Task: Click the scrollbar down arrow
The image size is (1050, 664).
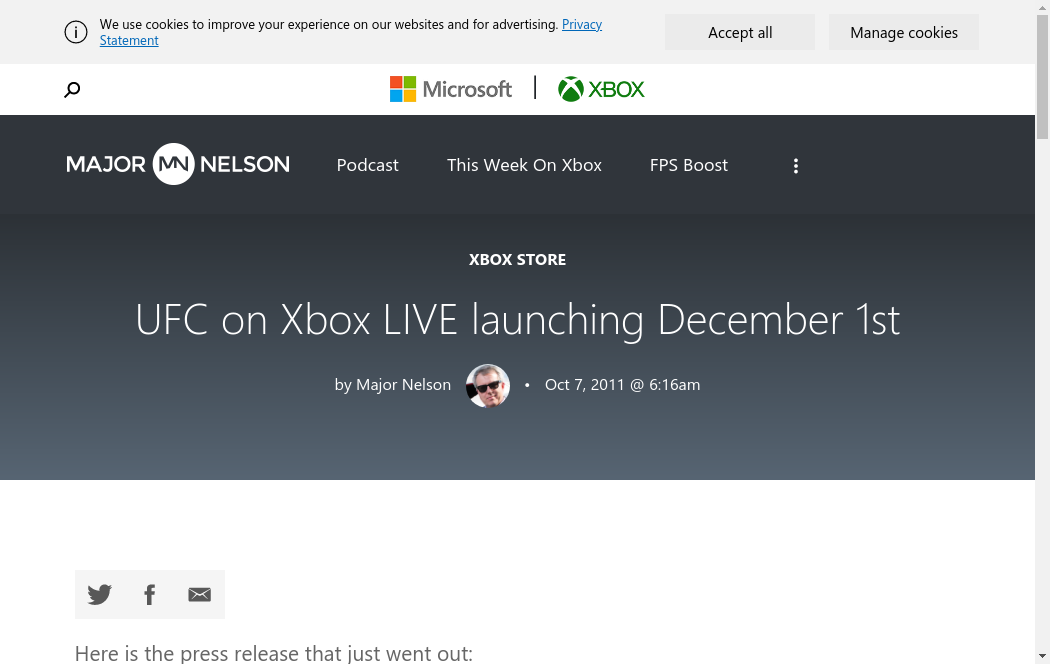Action: pos(1042,656)
